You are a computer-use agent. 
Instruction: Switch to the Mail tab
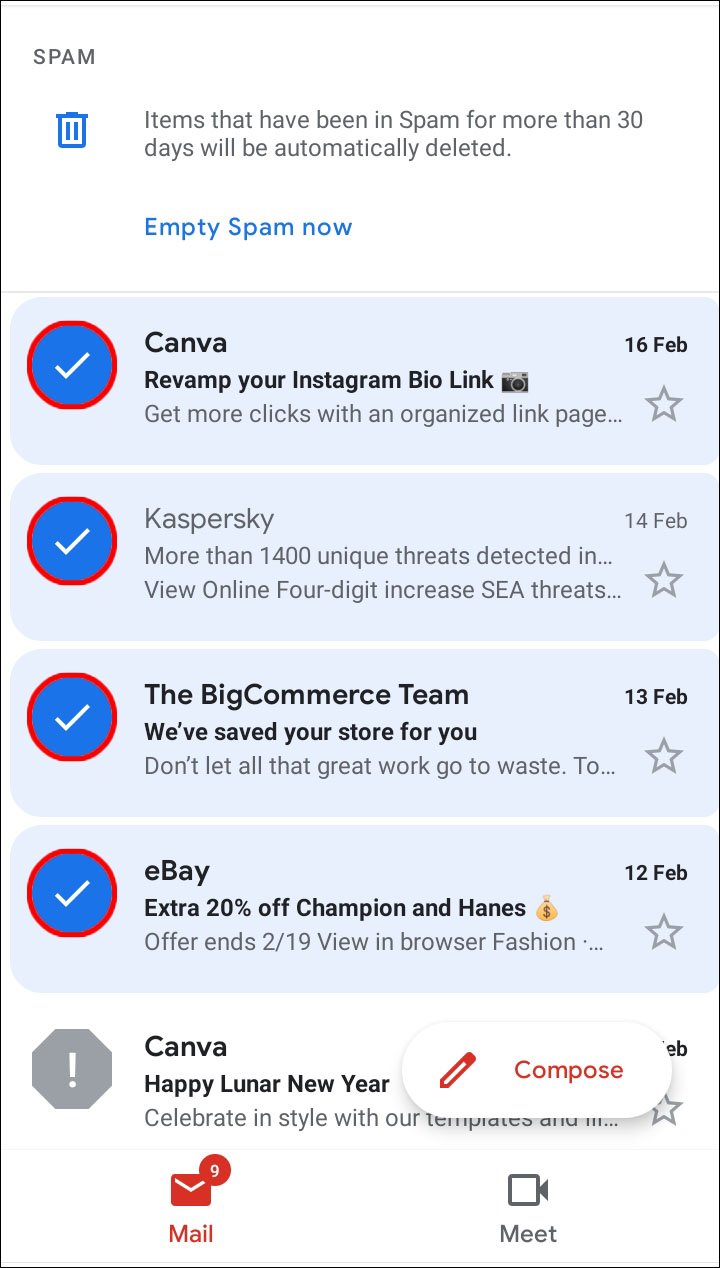[x=191, y=1206]
